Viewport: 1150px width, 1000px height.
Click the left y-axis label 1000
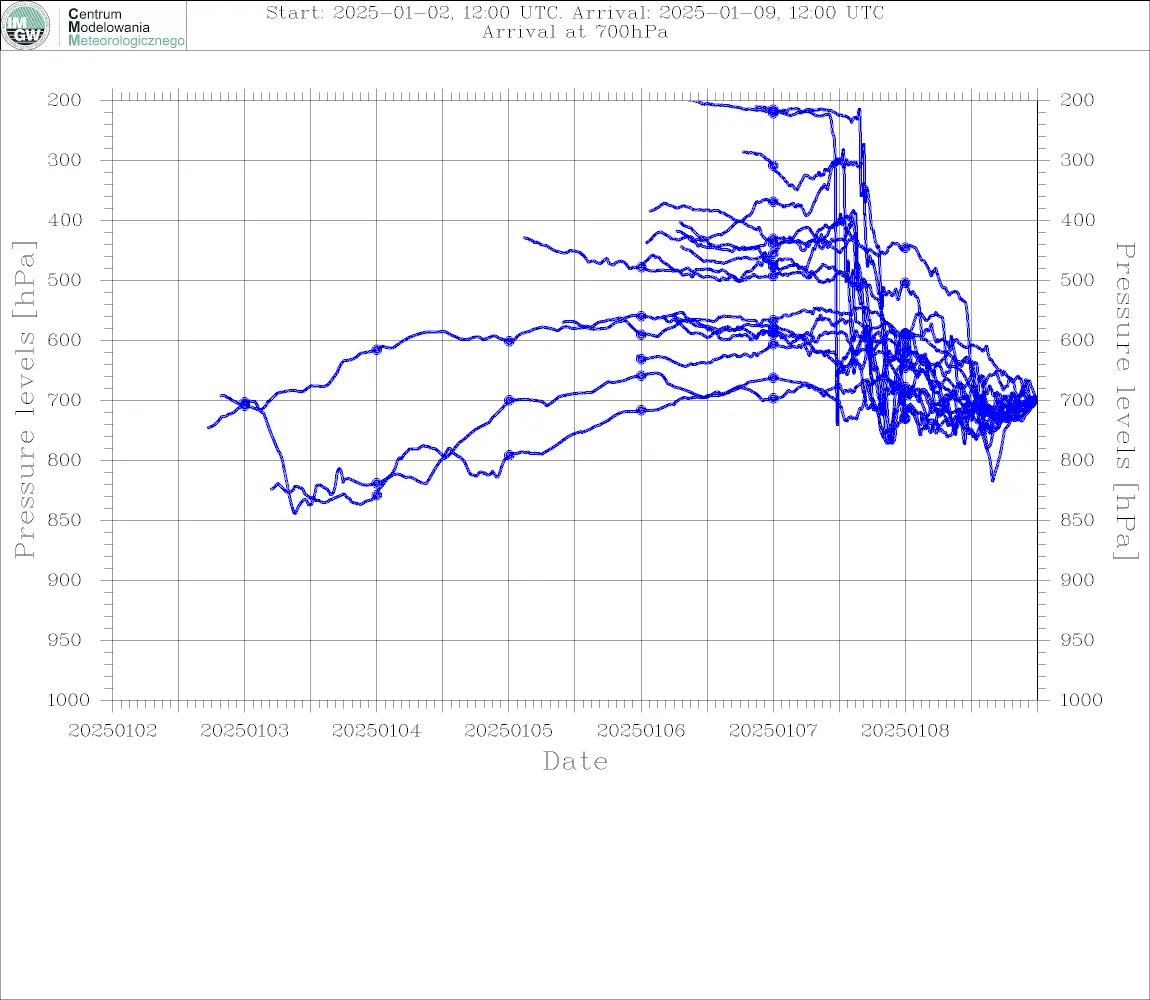point(69,700)
